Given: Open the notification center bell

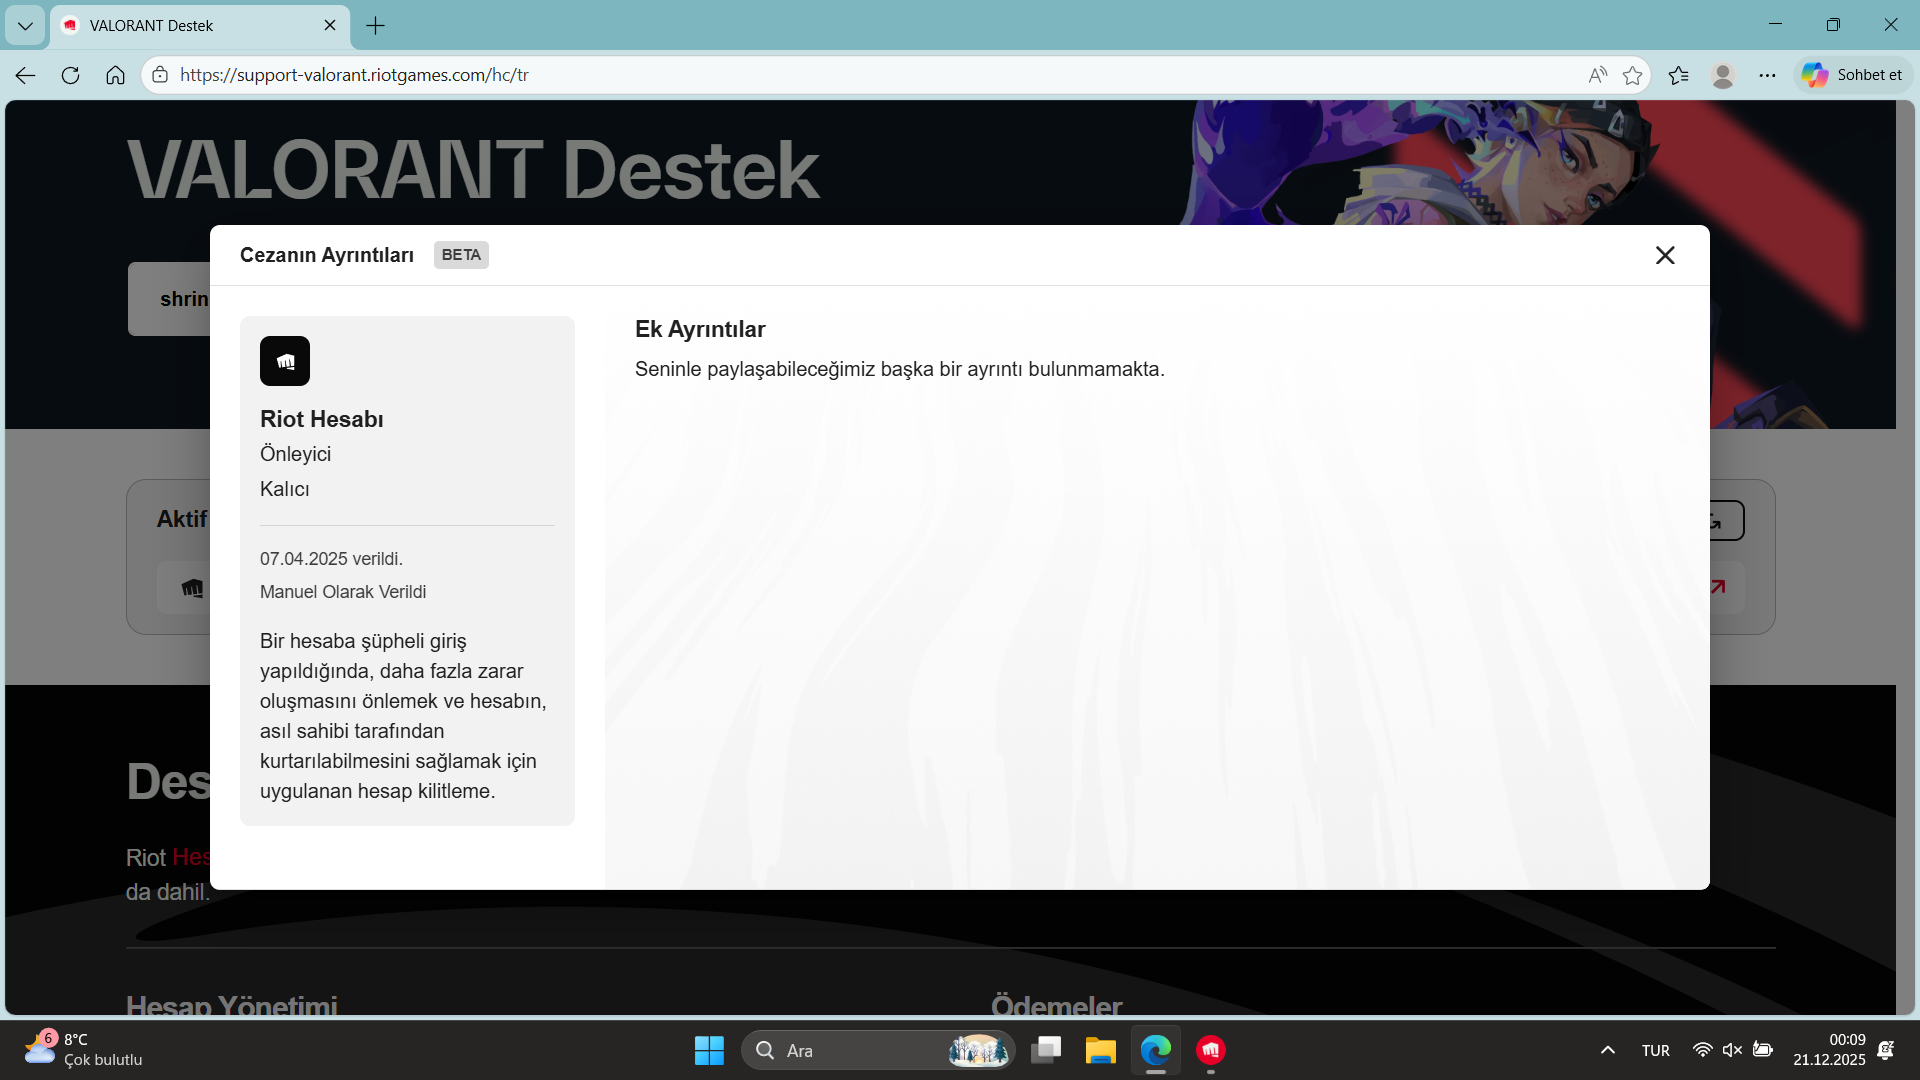Looking at the screenshot, I should pyautogui.click(x=1886, y=1050).
